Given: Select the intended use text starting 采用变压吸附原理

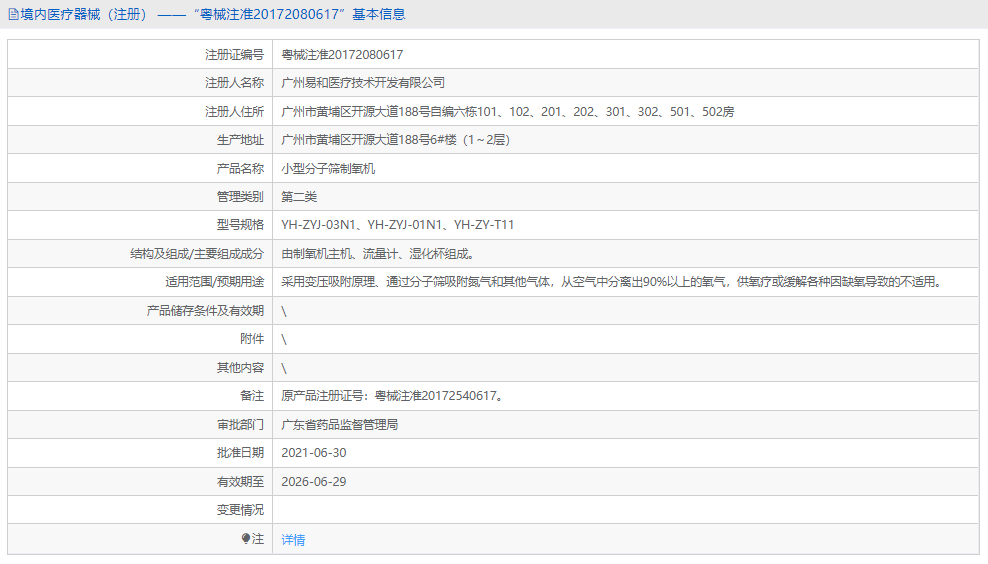Looking at the screenshot, I should click(x=613, y=282).
